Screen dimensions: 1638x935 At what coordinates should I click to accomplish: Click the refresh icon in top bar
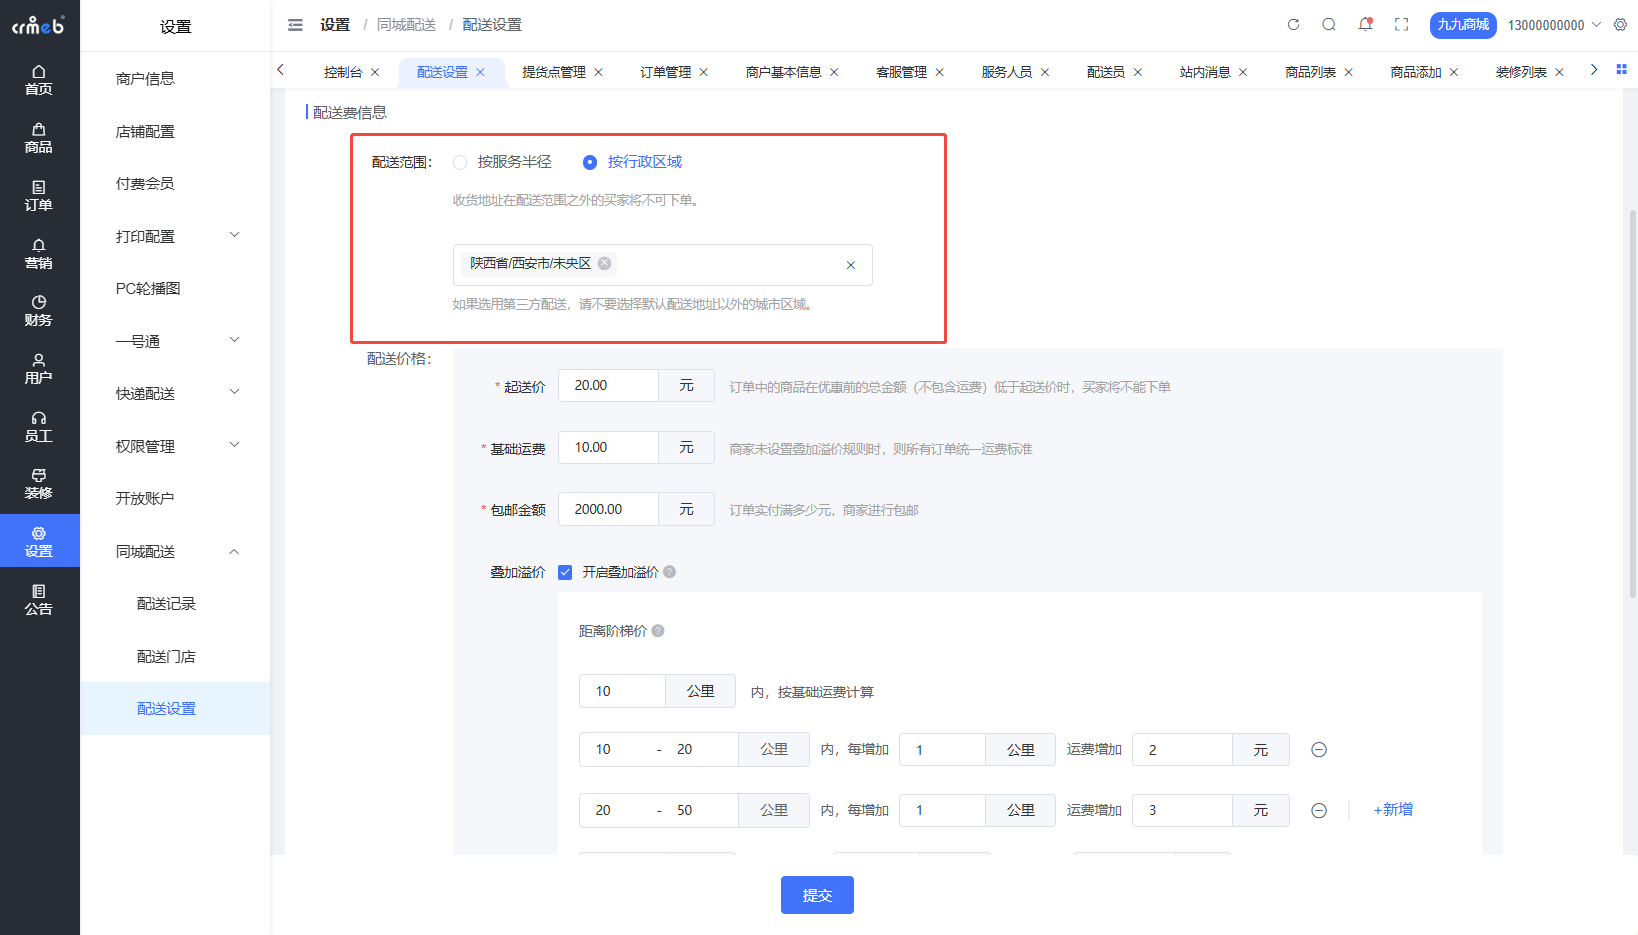1293,25
